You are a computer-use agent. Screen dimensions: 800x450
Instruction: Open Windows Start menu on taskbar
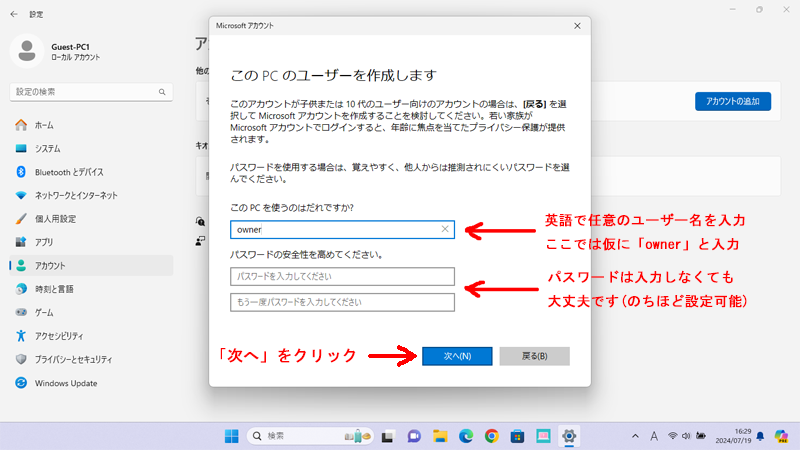click(x=232, y=436)
